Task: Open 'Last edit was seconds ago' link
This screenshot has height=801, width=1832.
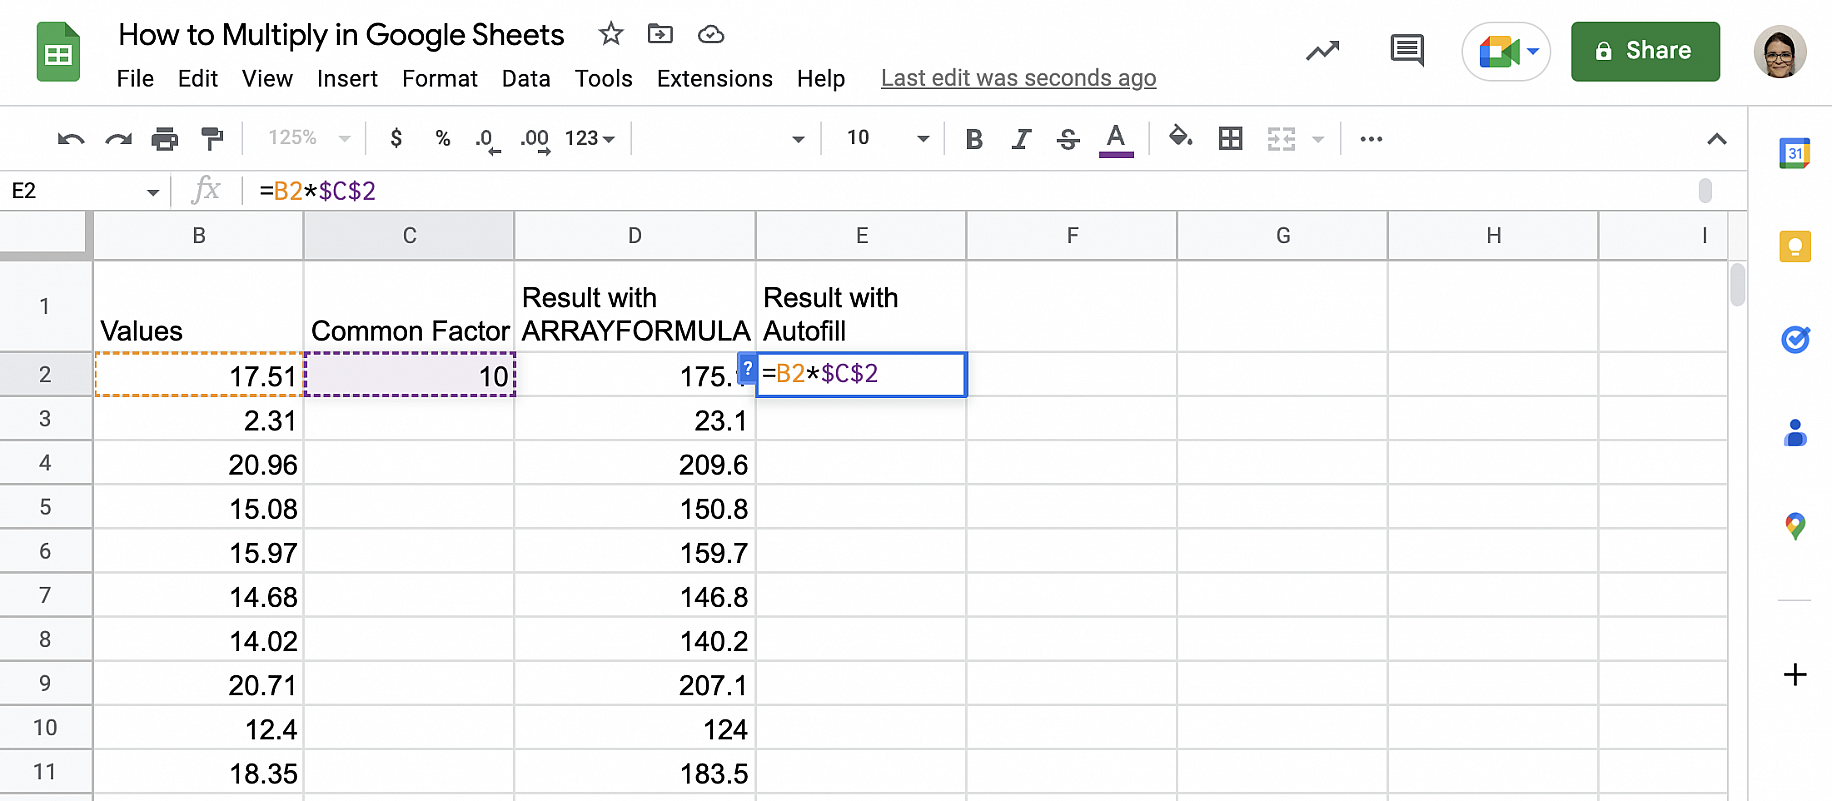Action: 1018,78
